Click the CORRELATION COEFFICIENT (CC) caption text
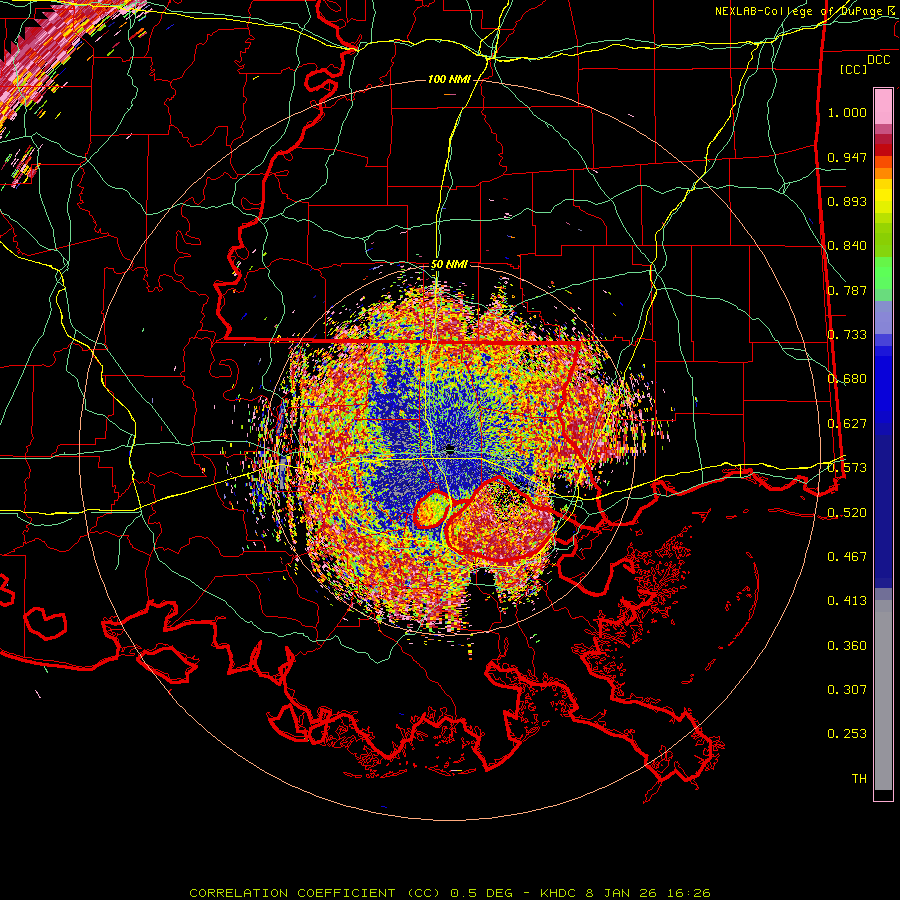 point(315,893)
